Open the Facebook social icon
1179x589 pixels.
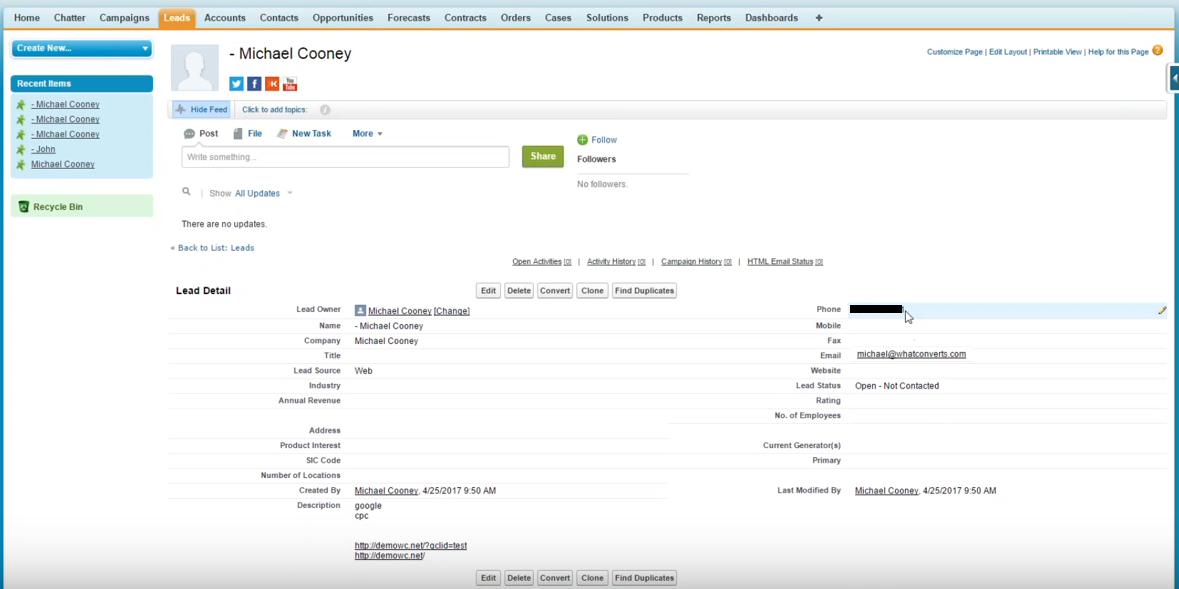click(x=254, y=83)
